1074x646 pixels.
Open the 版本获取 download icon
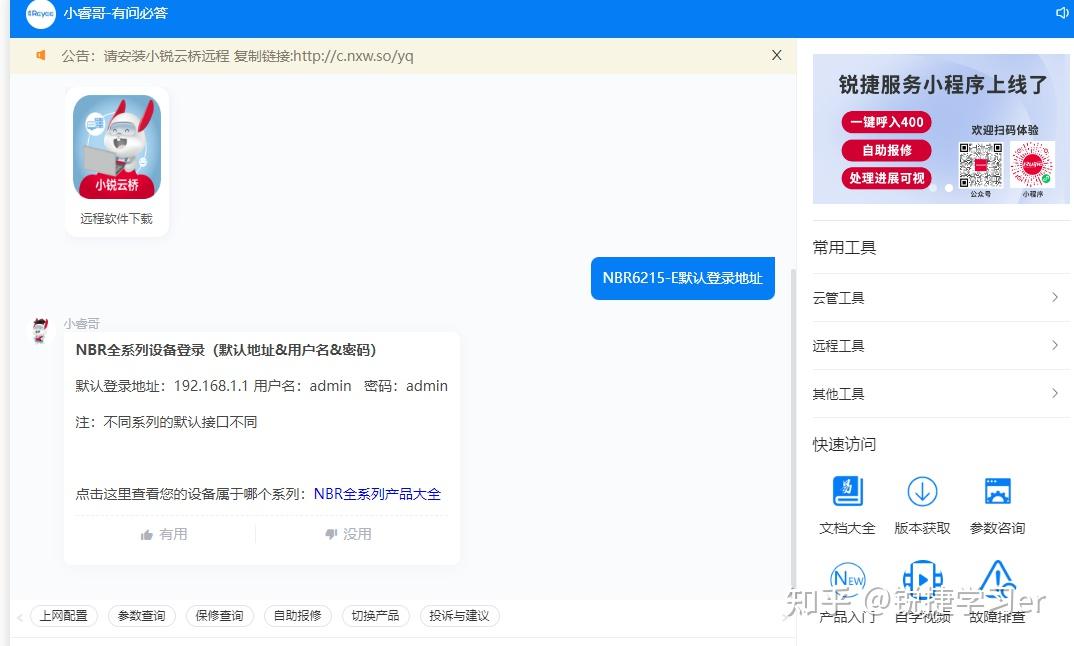[923, 491]
